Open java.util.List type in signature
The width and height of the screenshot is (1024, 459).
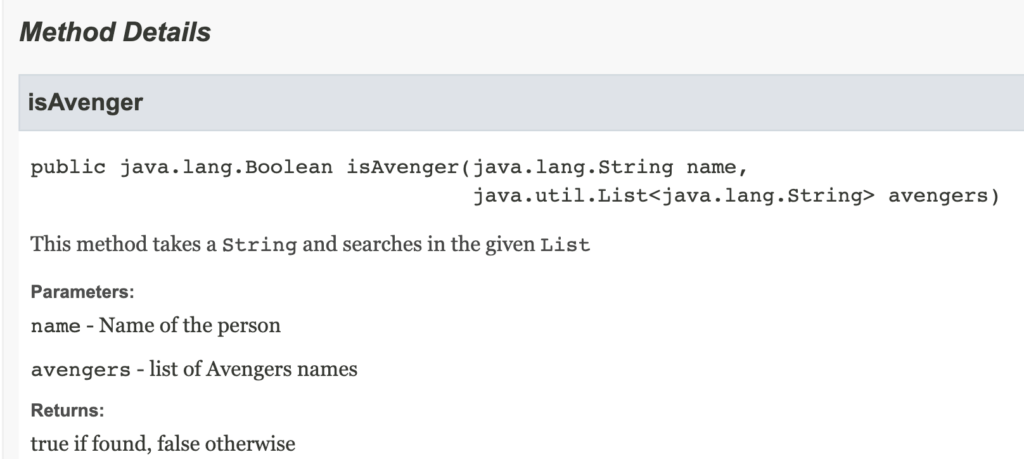point(560,196)
